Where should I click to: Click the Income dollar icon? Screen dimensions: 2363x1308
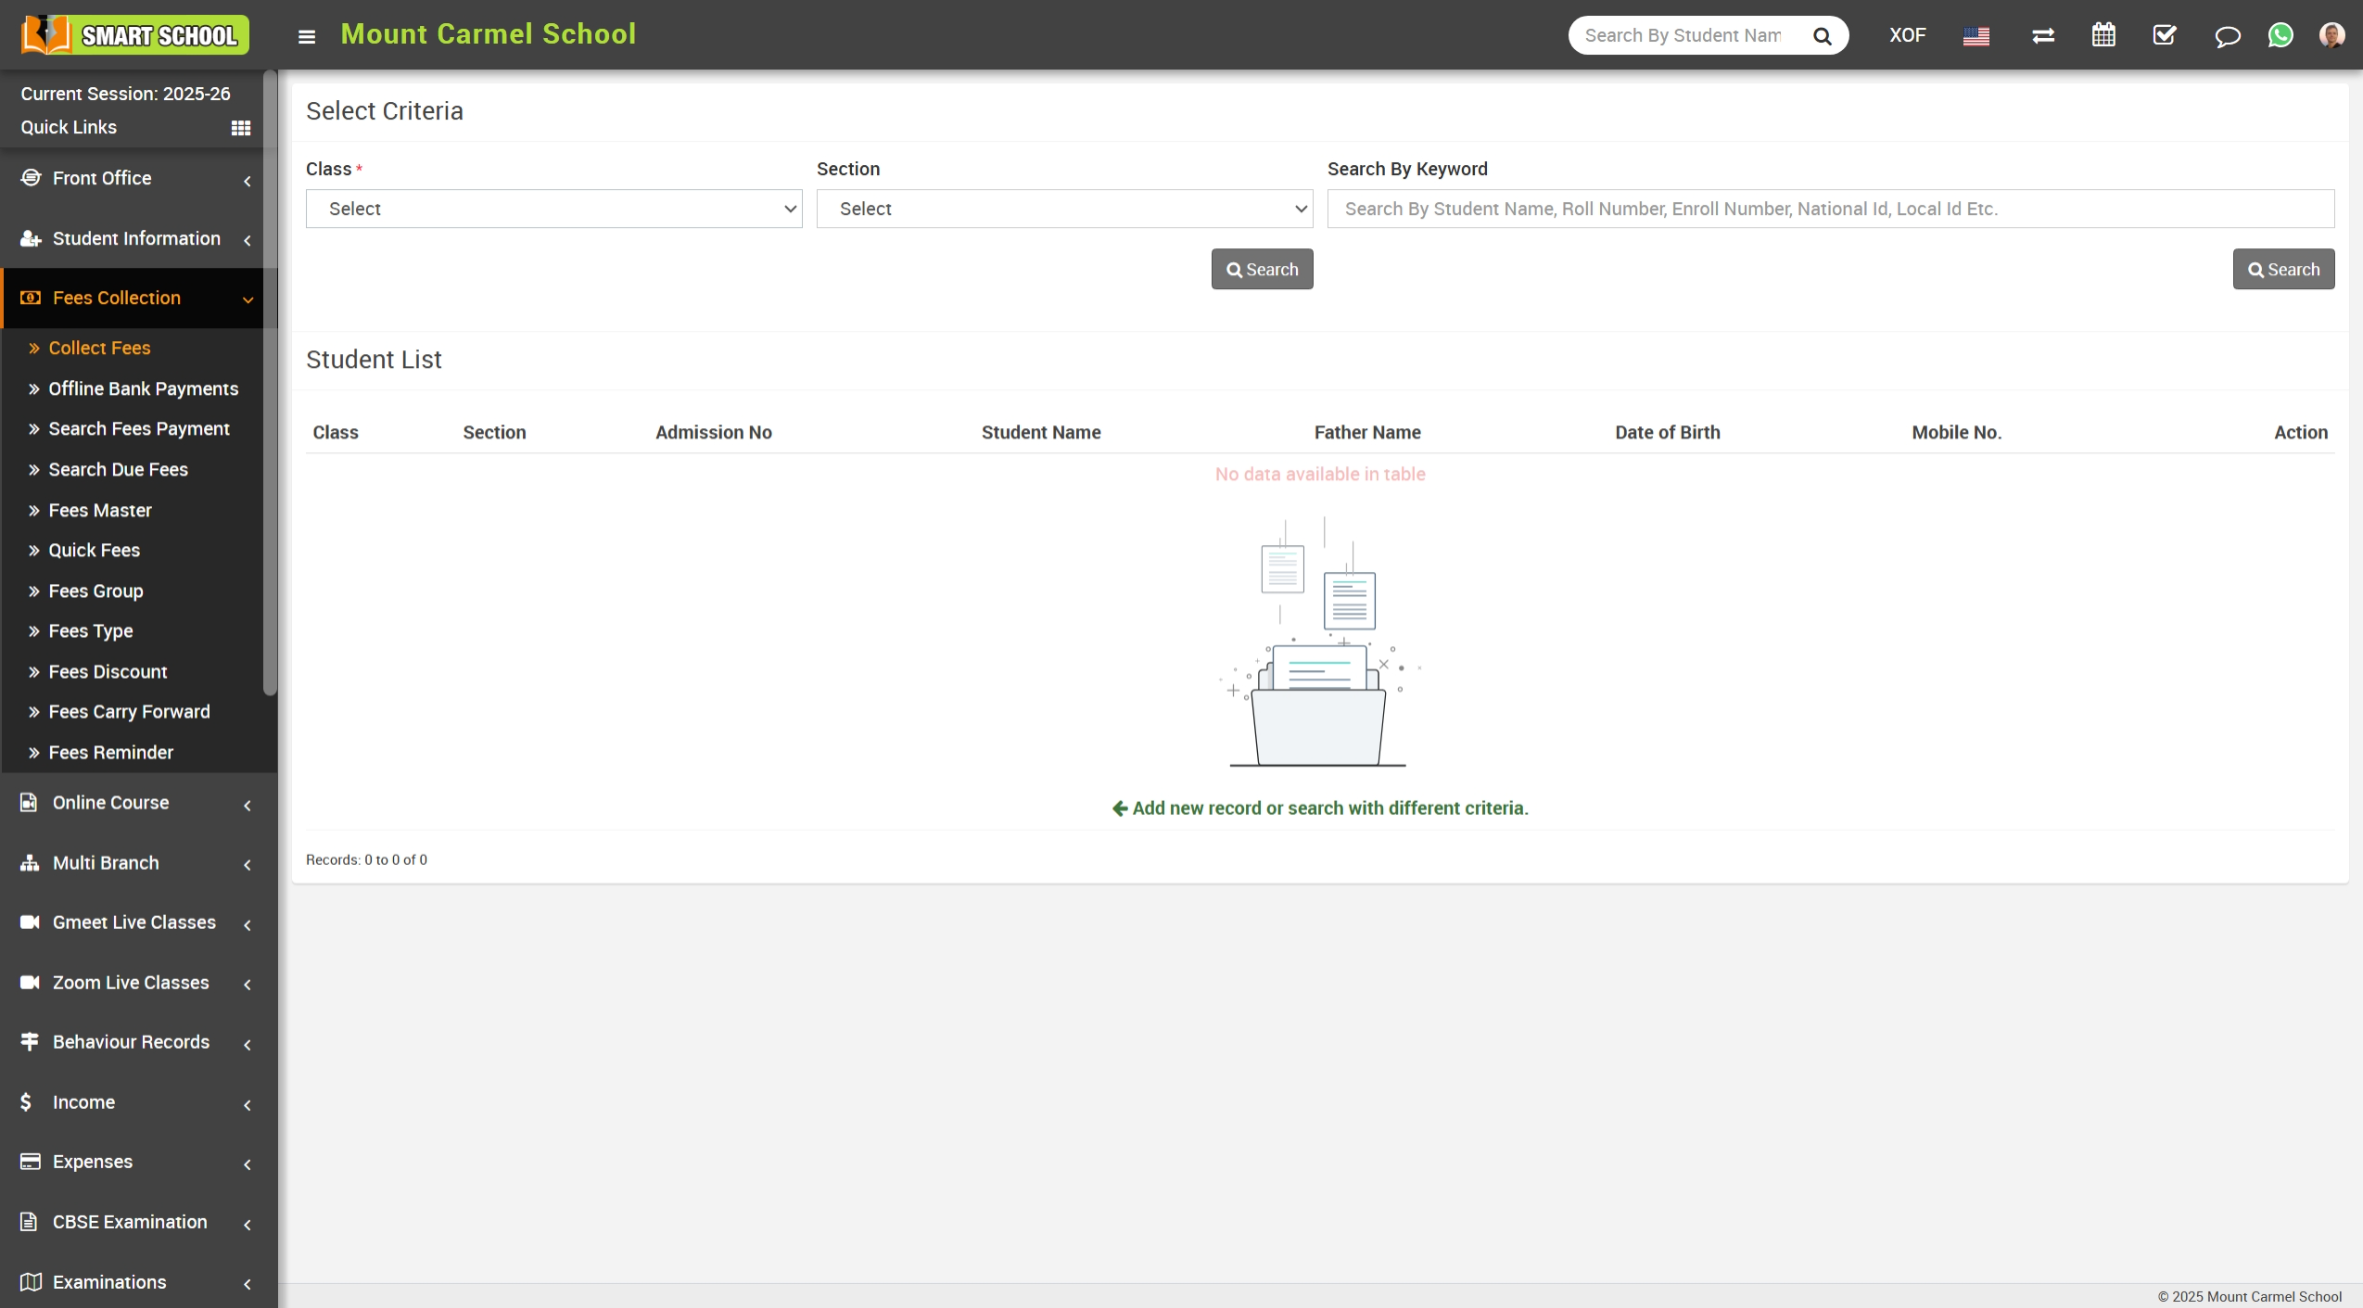click(26, 1102)
